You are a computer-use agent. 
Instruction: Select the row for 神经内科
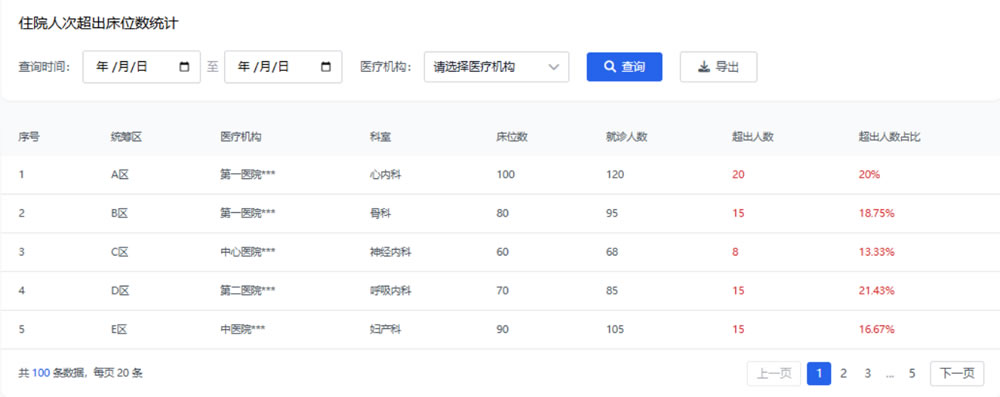500,252
